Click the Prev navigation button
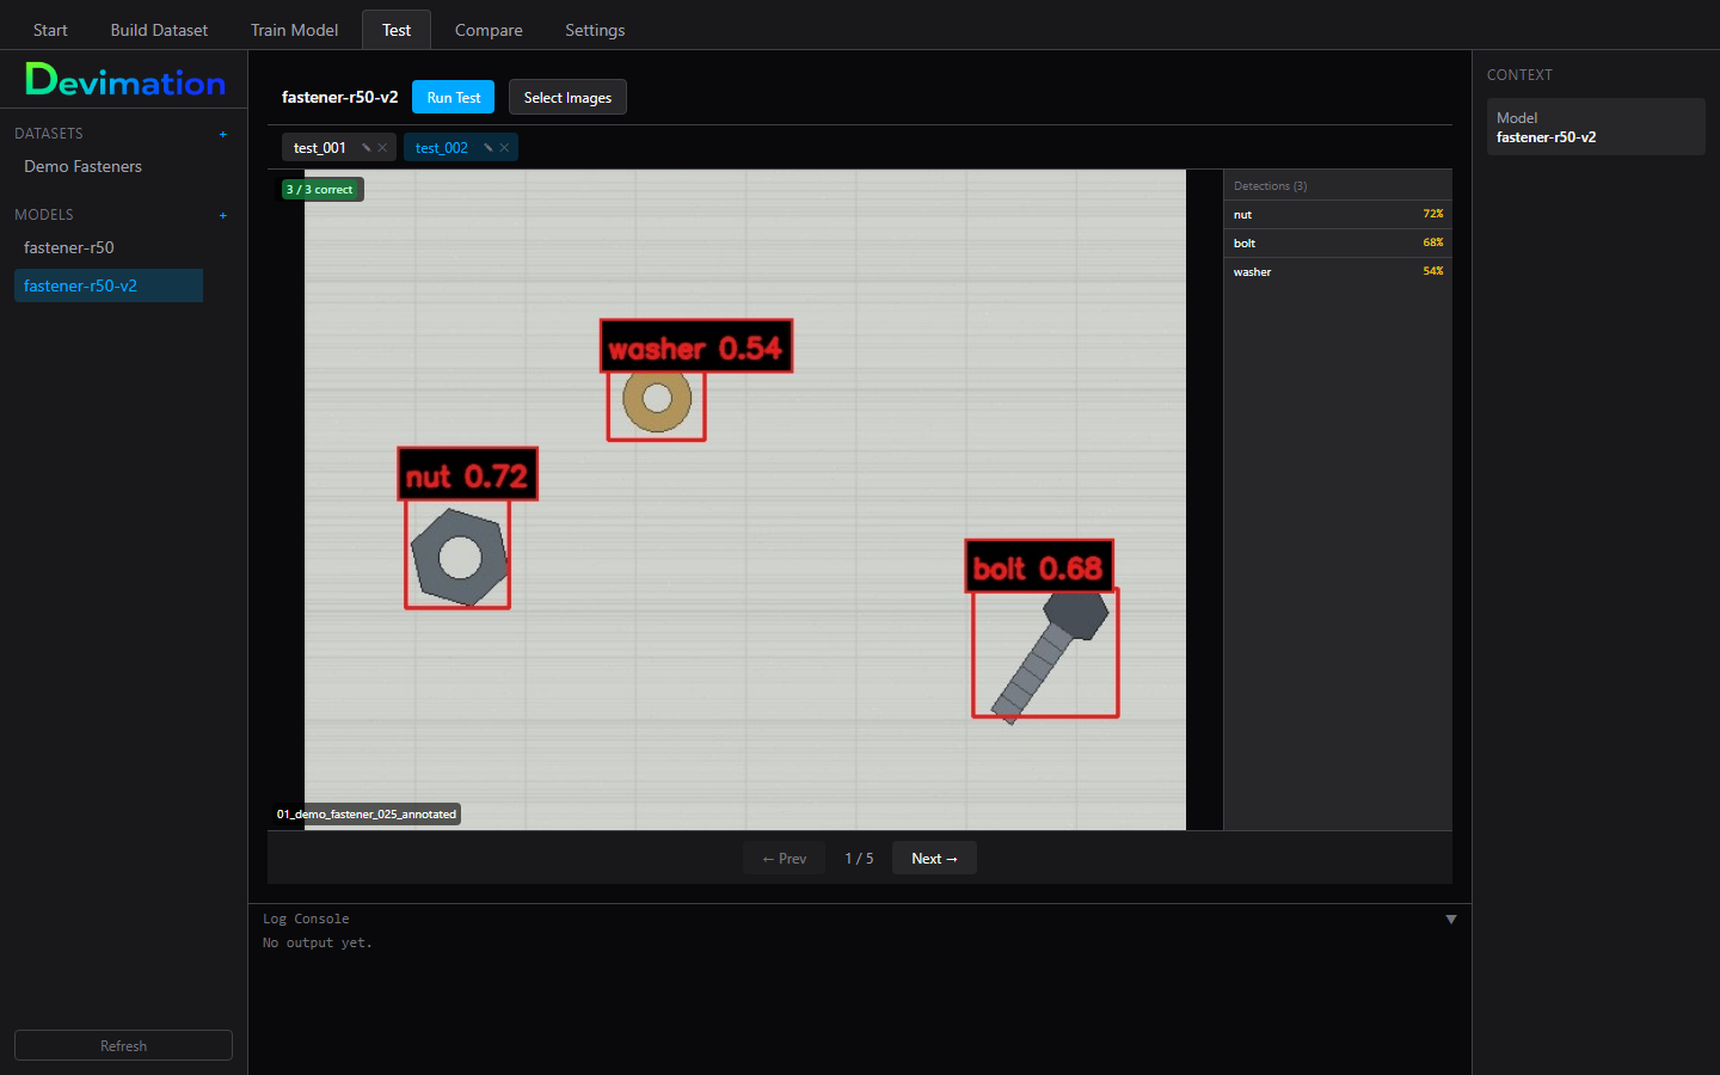Image resolution: width=1720 pixels, height=1075 pixels. point(784,858)
